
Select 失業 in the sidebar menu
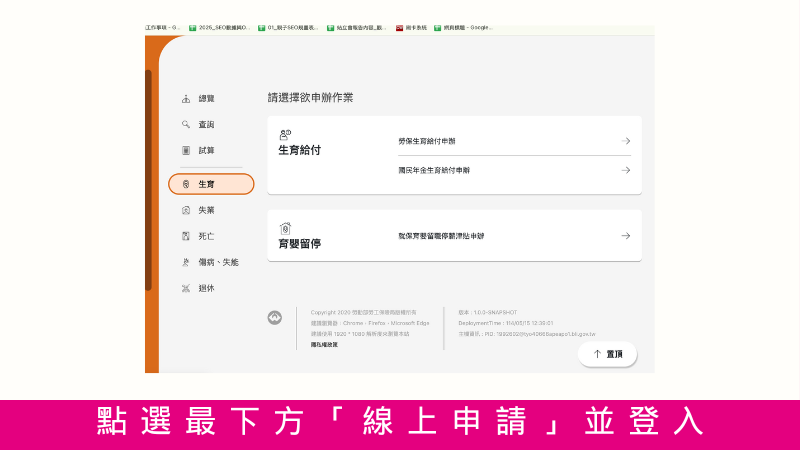click(x=206, y=210)
